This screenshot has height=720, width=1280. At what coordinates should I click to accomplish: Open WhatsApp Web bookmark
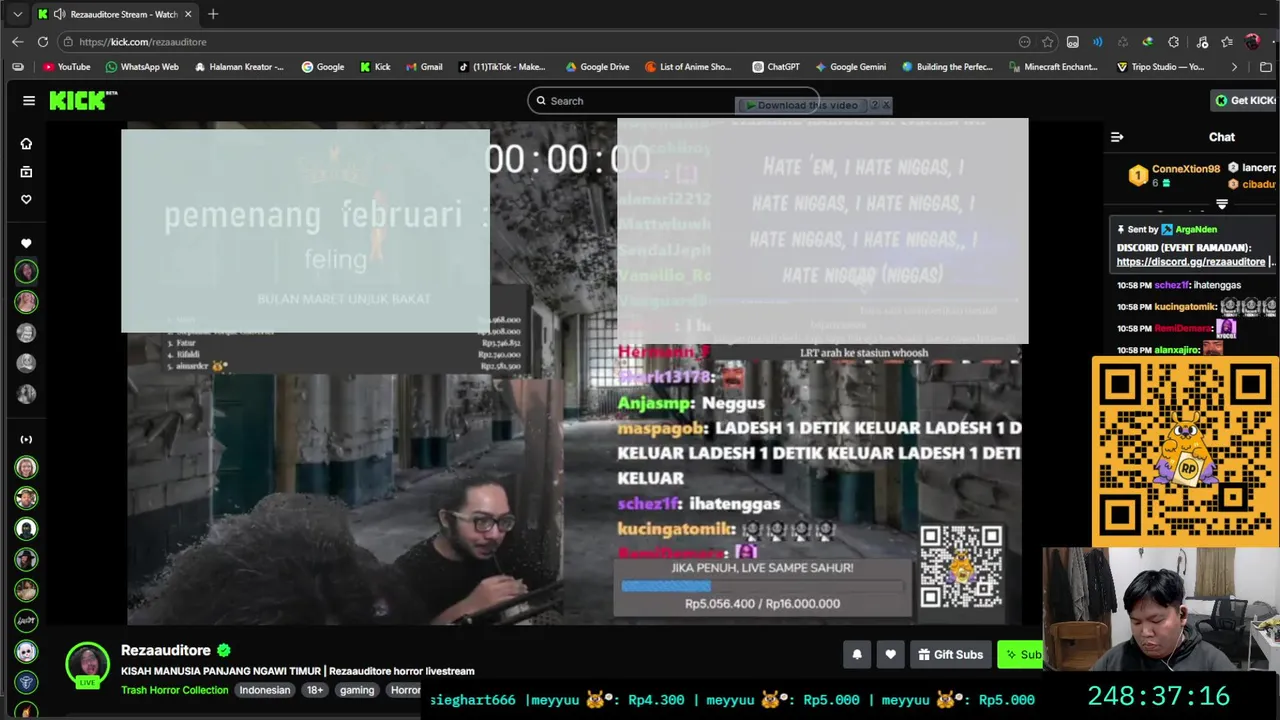(142, 67)
